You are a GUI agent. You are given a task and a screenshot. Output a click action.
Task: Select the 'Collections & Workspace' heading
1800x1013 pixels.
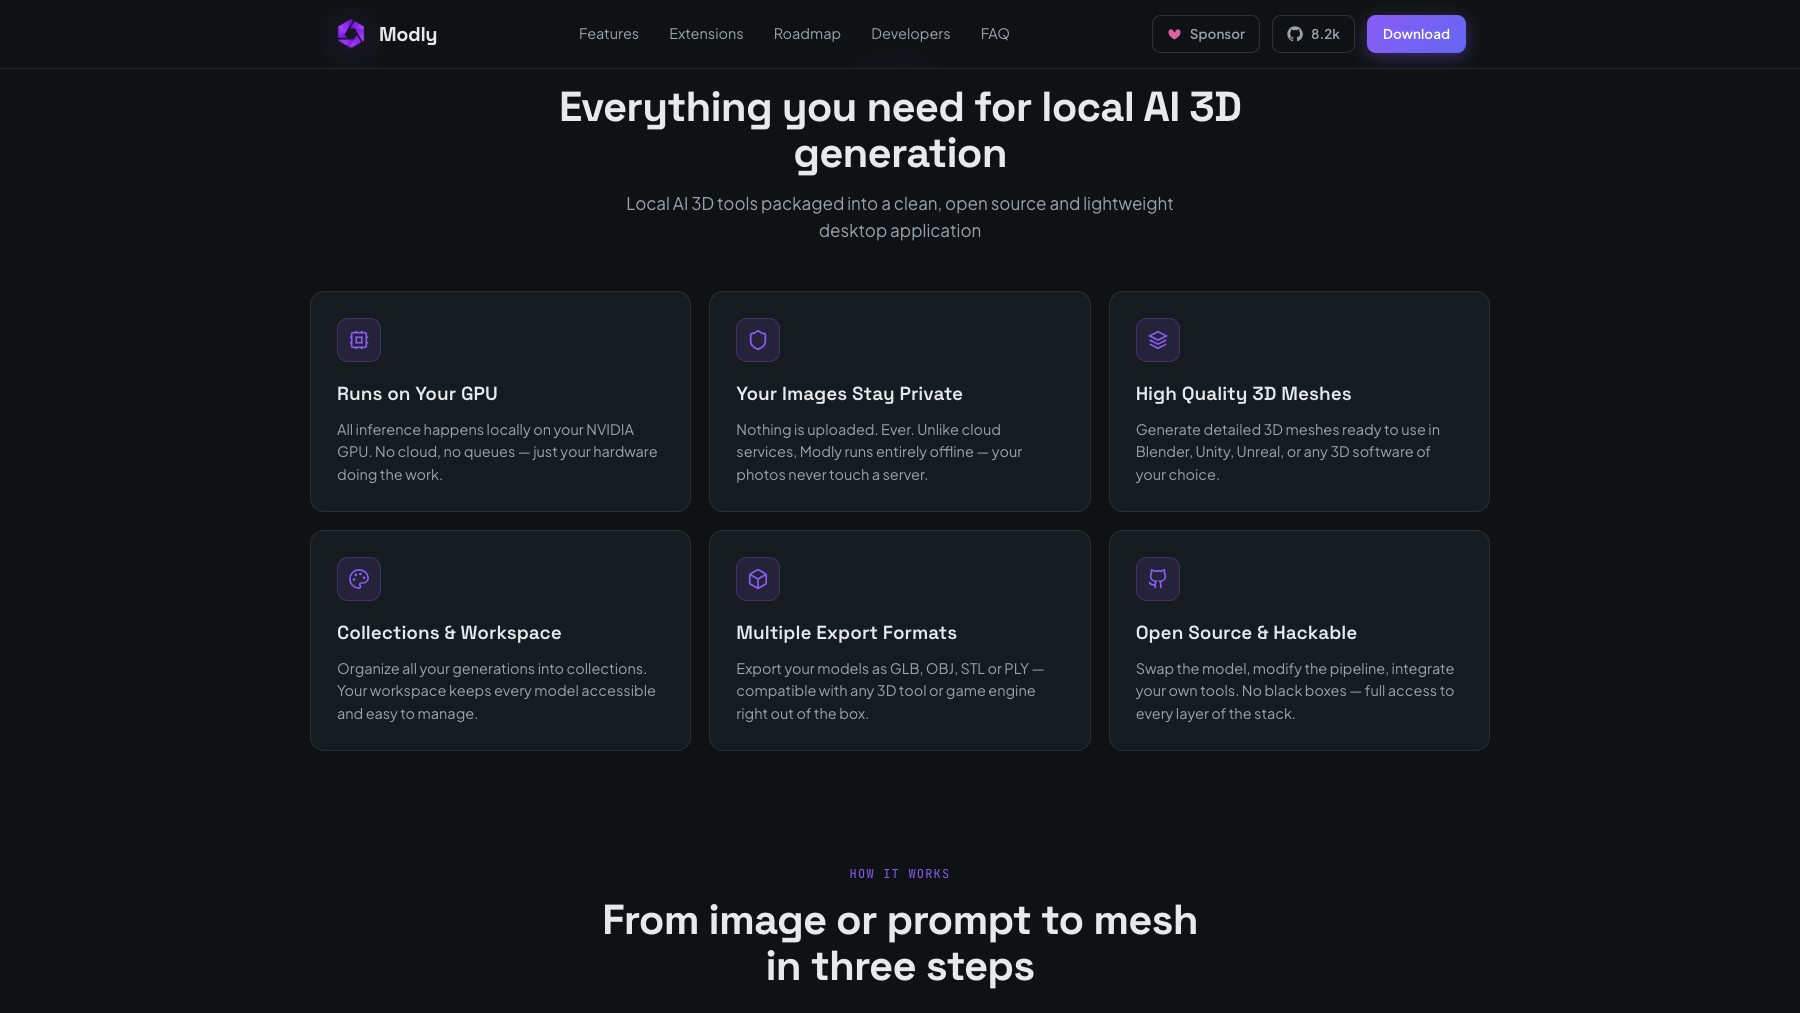[449, 633]
